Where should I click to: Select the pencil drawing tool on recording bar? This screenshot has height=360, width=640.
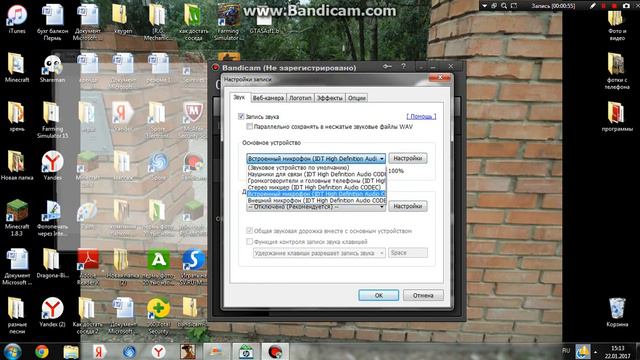592,6
